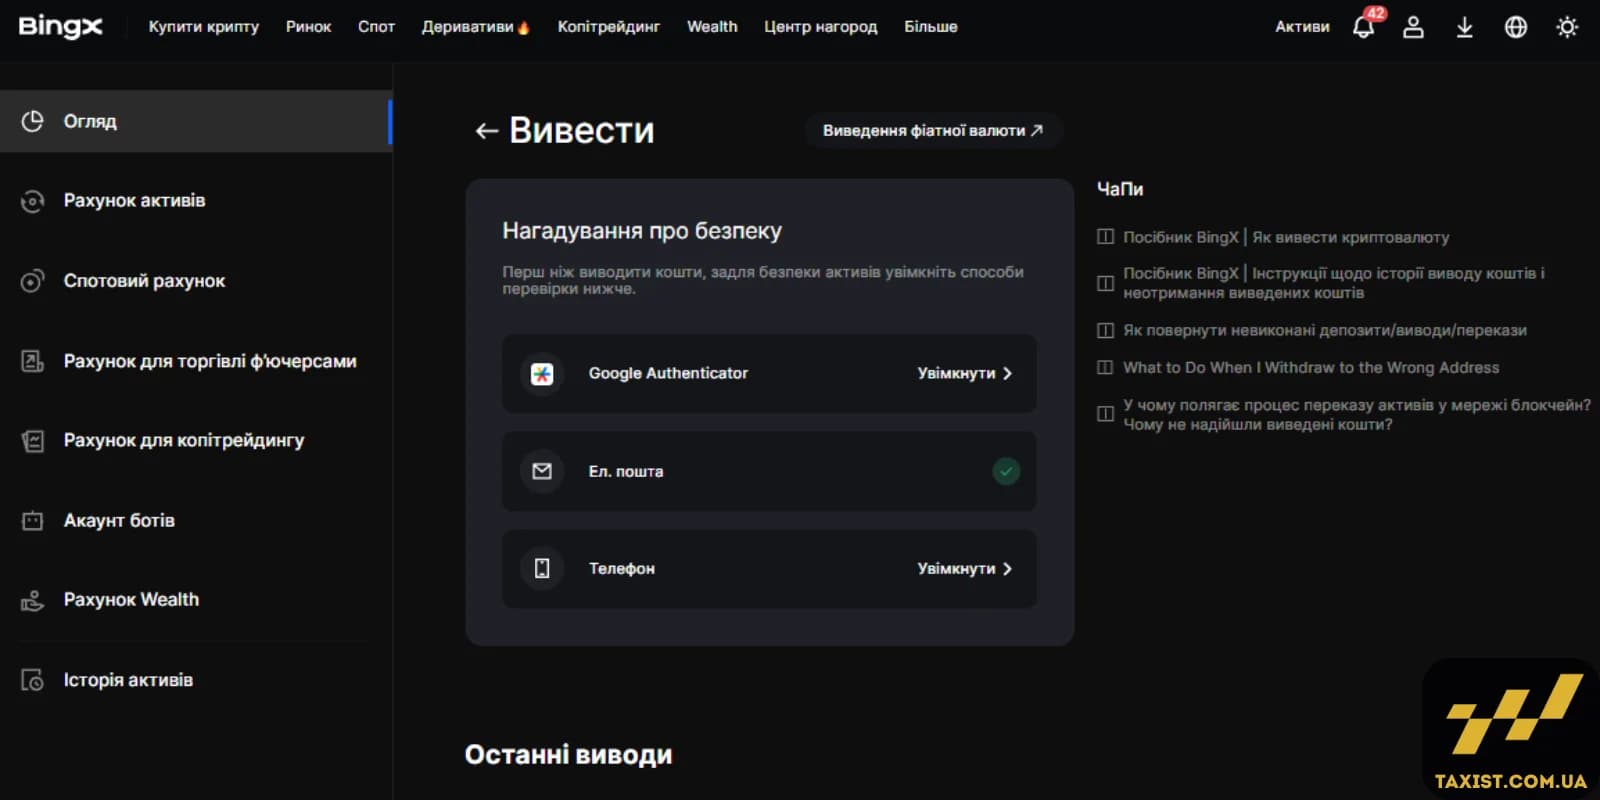Image resolution: width=1600 pixels, height=800 pixels.
Task: Click Виведення фіатної валюти button
Action: pyautogui.click(x=933, y=131)
